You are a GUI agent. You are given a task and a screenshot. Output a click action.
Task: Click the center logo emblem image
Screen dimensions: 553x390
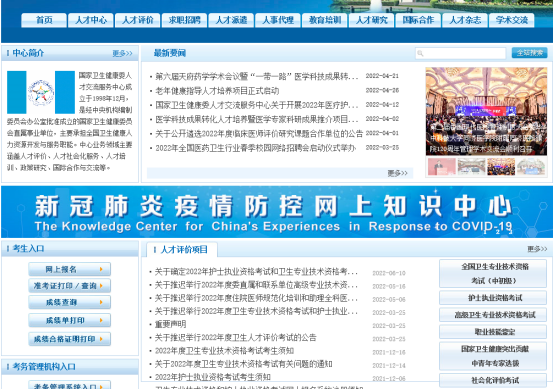click(41, 92)
